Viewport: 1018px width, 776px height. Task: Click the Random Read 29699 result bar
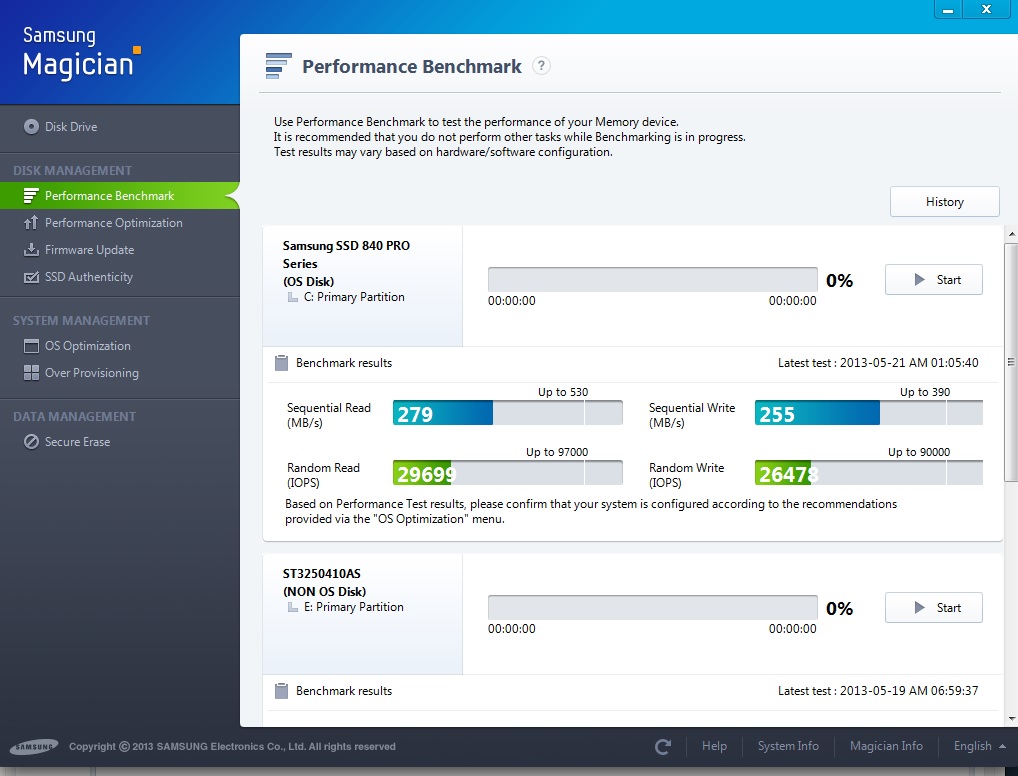[x=508, y=473]
